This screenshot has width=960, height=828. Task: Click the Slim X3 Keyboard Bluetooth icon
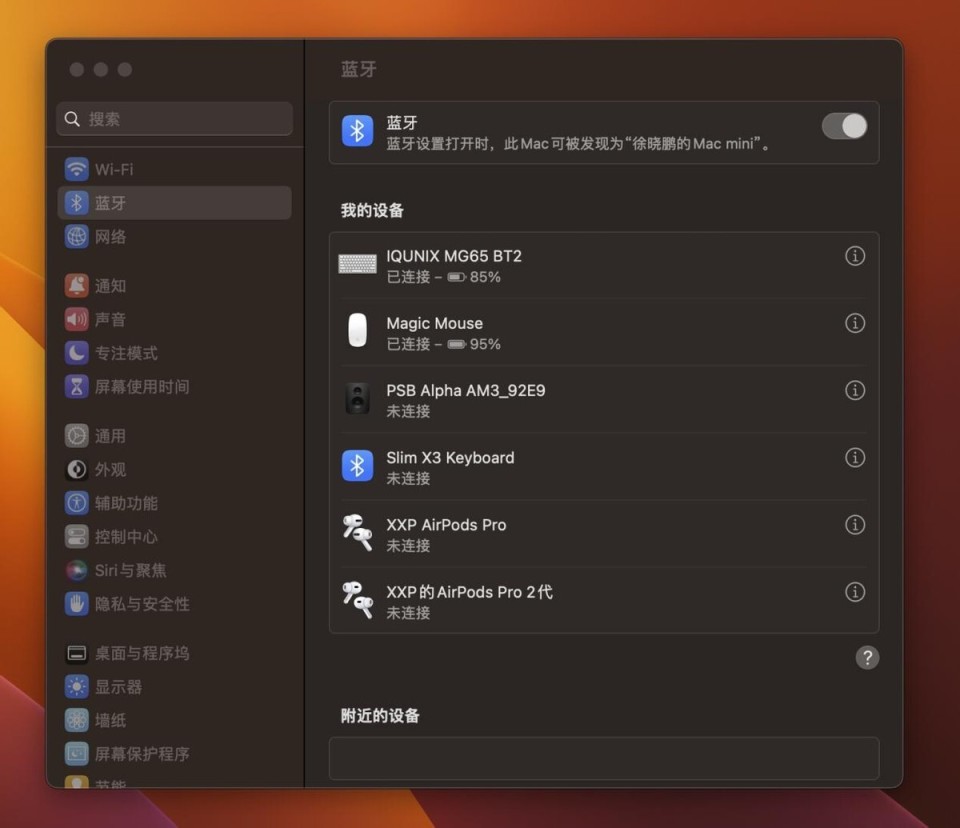[358, 466]
